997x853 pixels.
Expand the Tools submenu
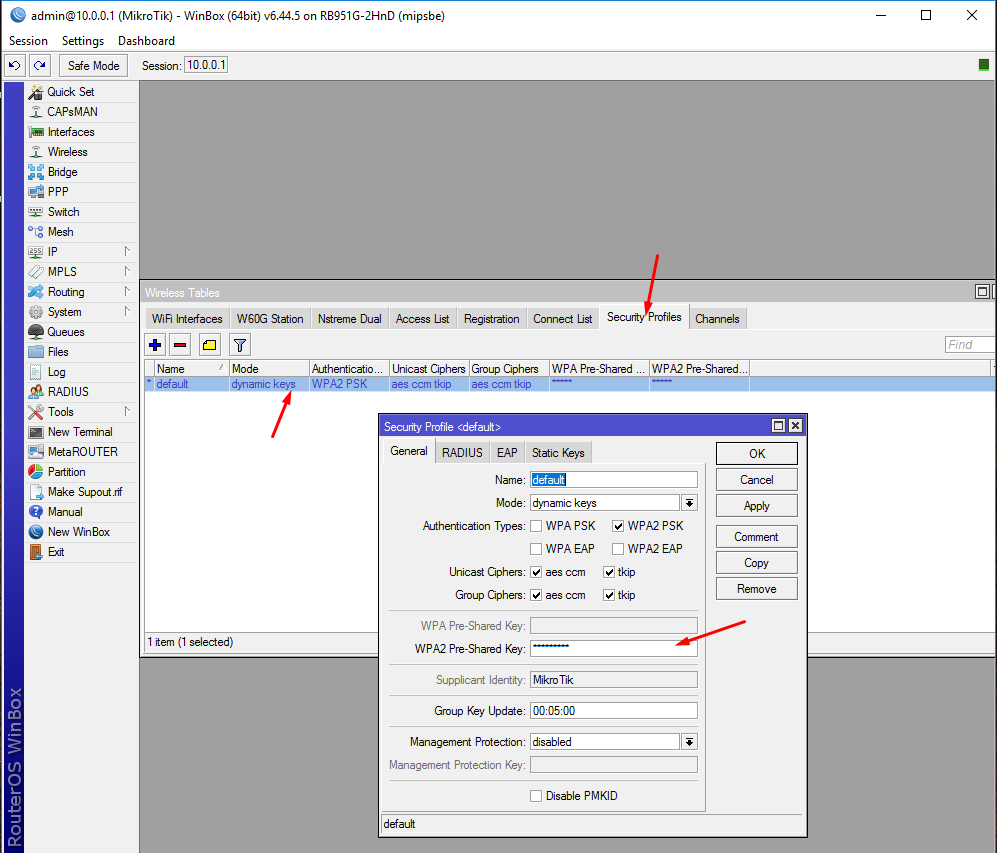127,412
